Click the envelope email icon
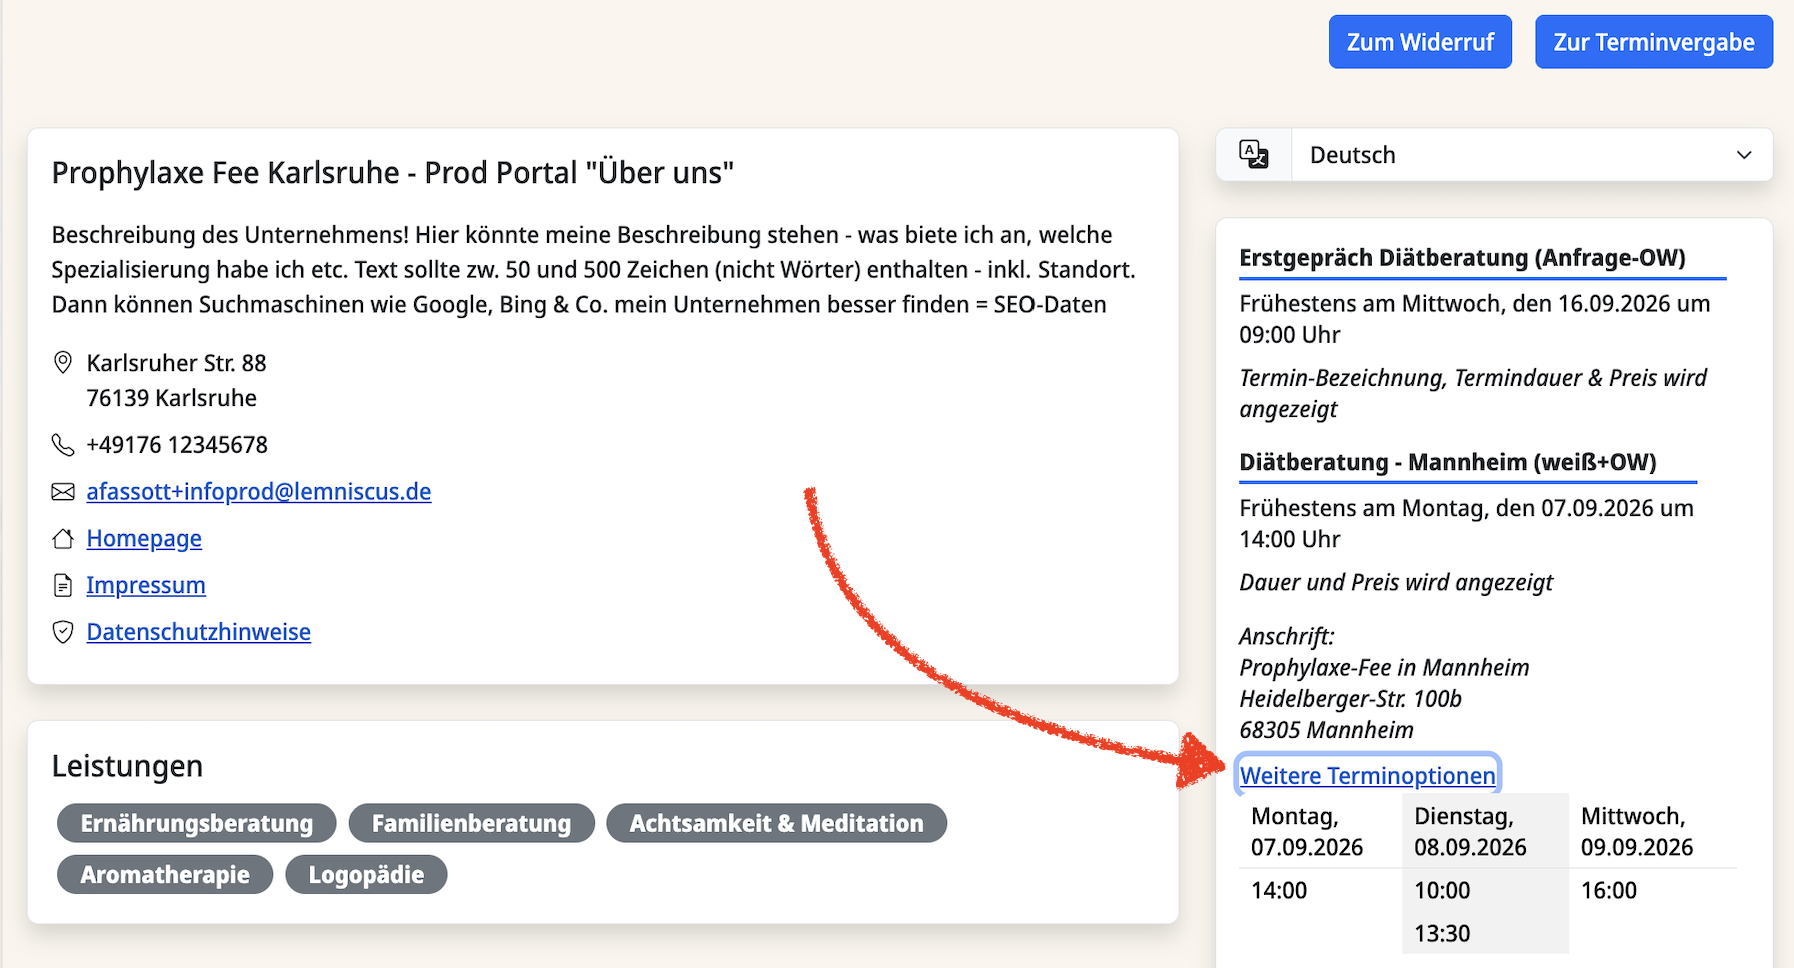 click(63, 492)
